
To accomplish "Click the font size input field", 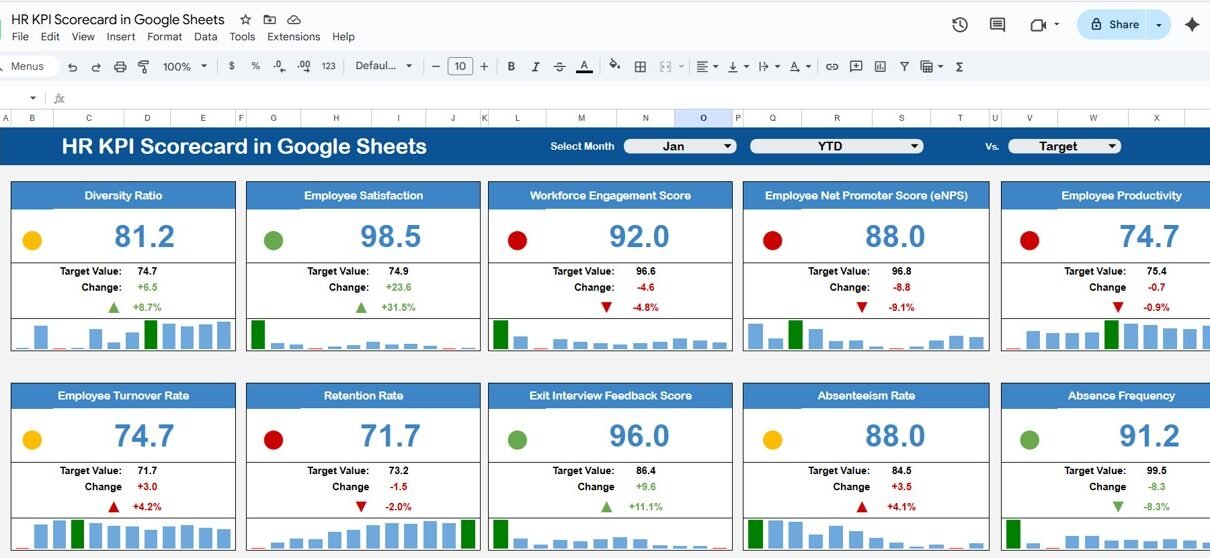I will click(459, 67).
